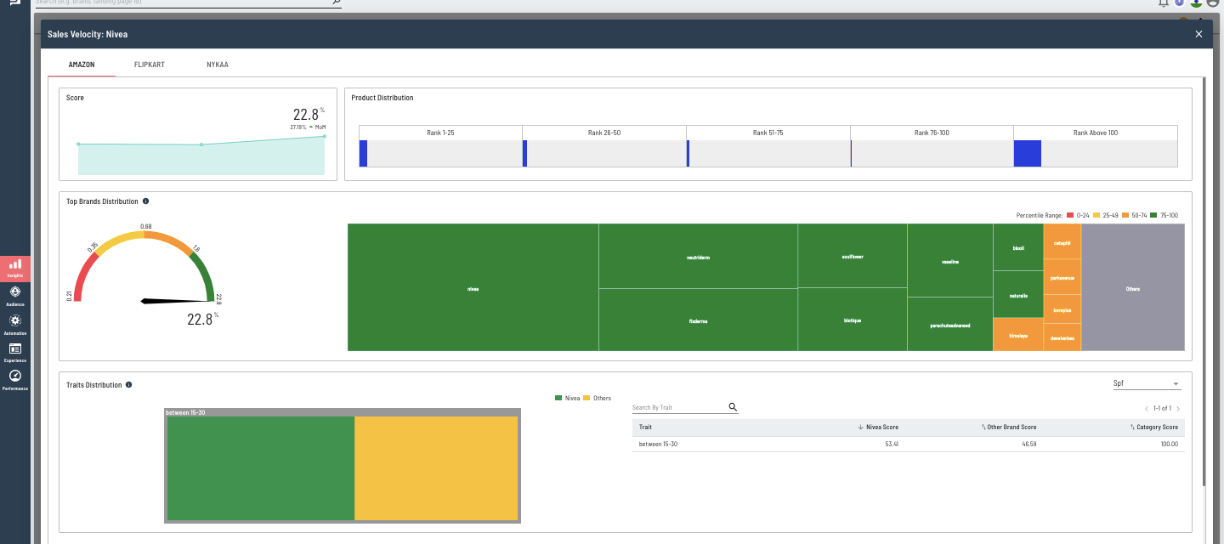Click the 46.59 other brand score cell
This screenshot has width=1224, height=544.
pos(1029,443)
